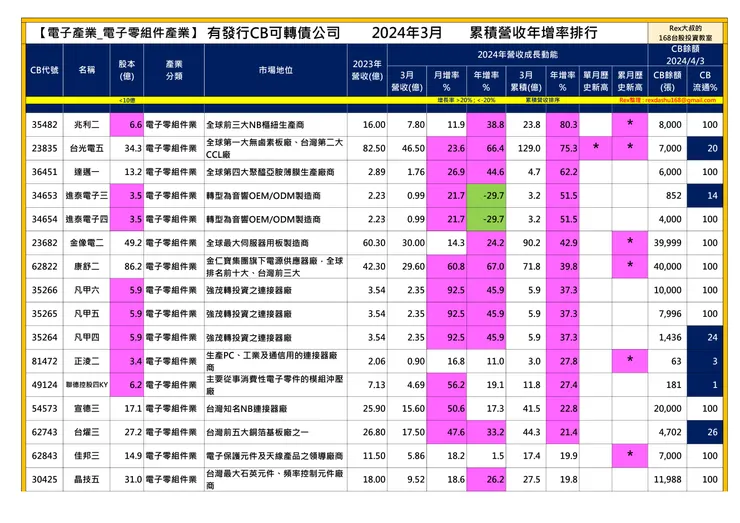Screen dimensions: 740x523
Task: Click the name cell '晶技五'
Action: point(87,479)
